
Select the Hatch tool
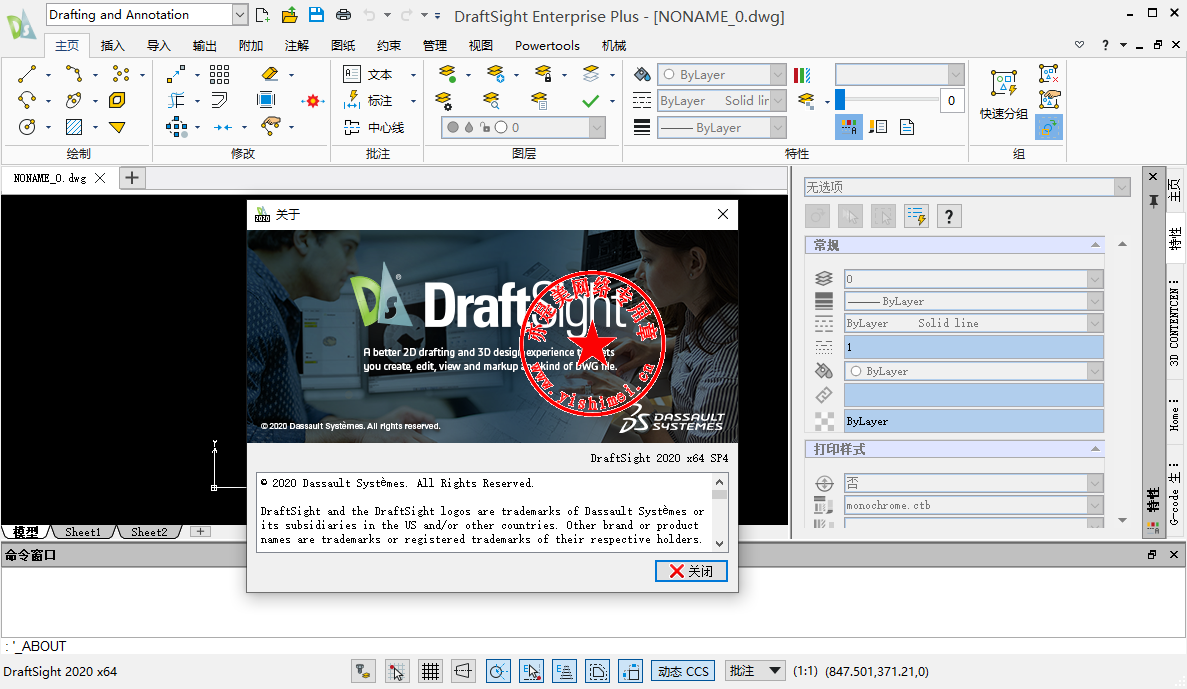(x=73, y=126)
